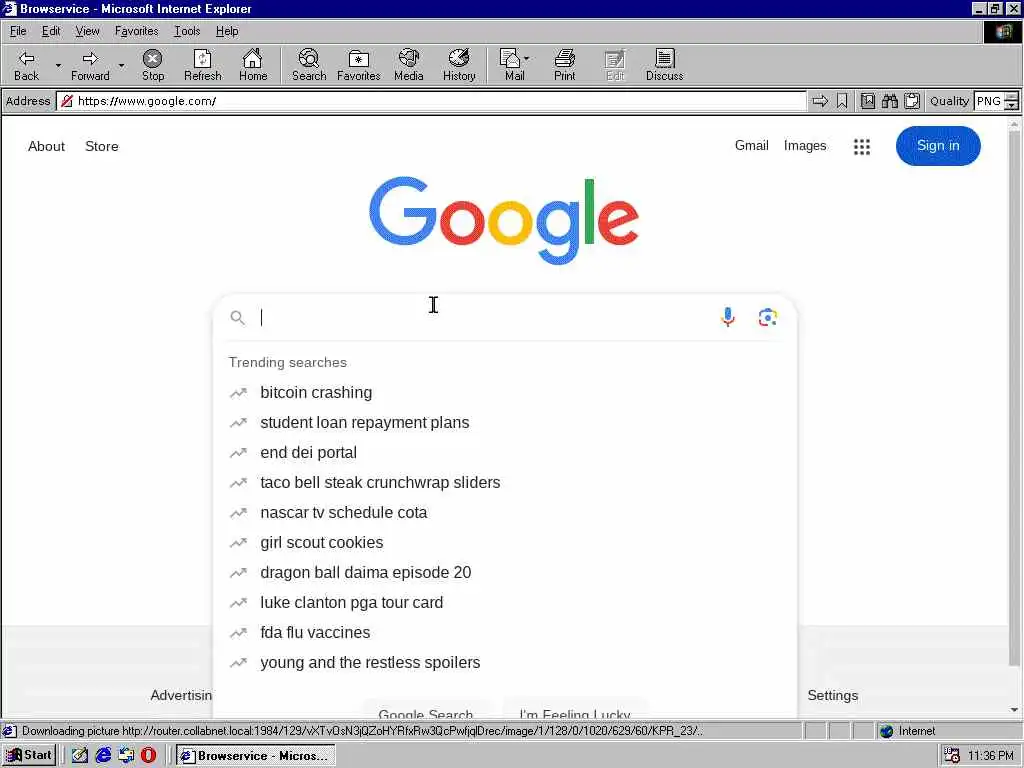
Task: Click the clipboard paste icon near Quality
Action: (x=912, y=101)
